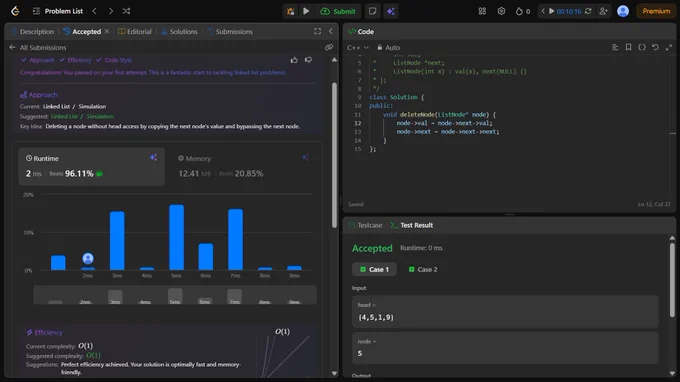Expand the code editor fullscreen icon

669,47
